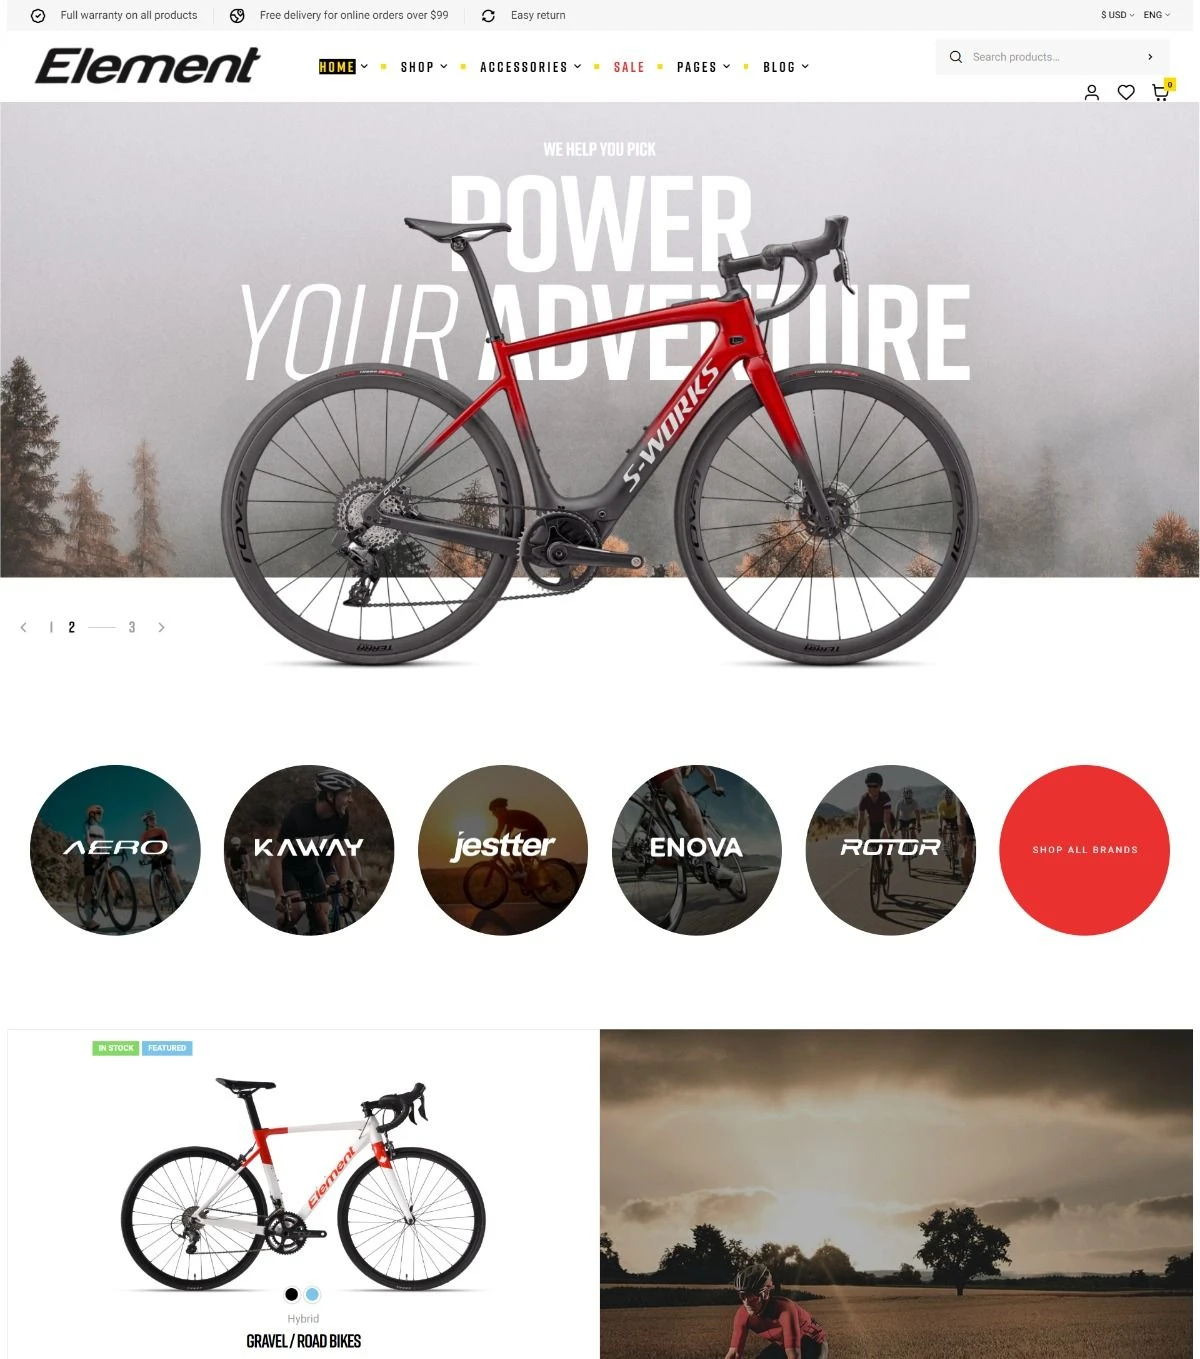Expand the ENG language dropdown

click(1157, 15)
